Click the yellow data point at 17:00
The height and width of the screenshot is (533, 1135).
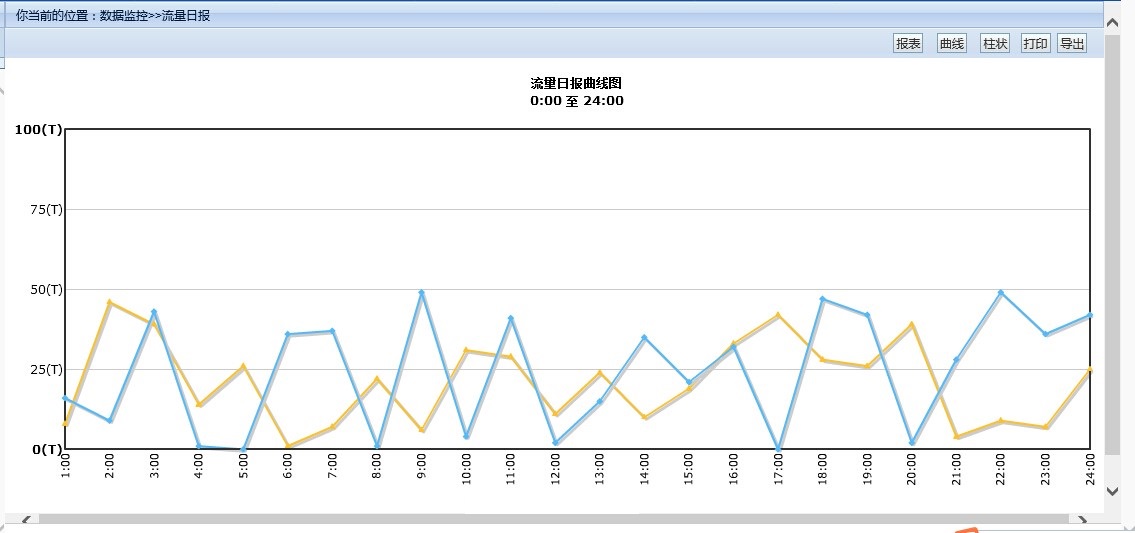click(778, 315)
